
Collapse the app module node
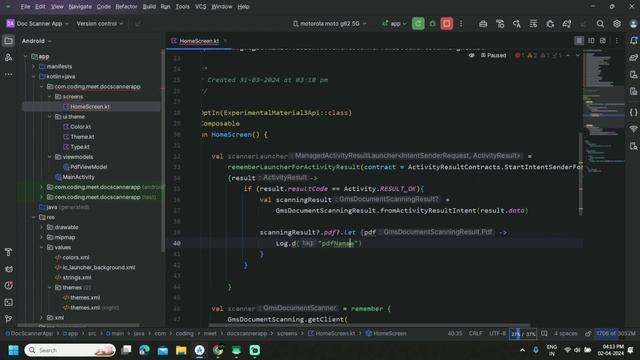tap(26, 56)
